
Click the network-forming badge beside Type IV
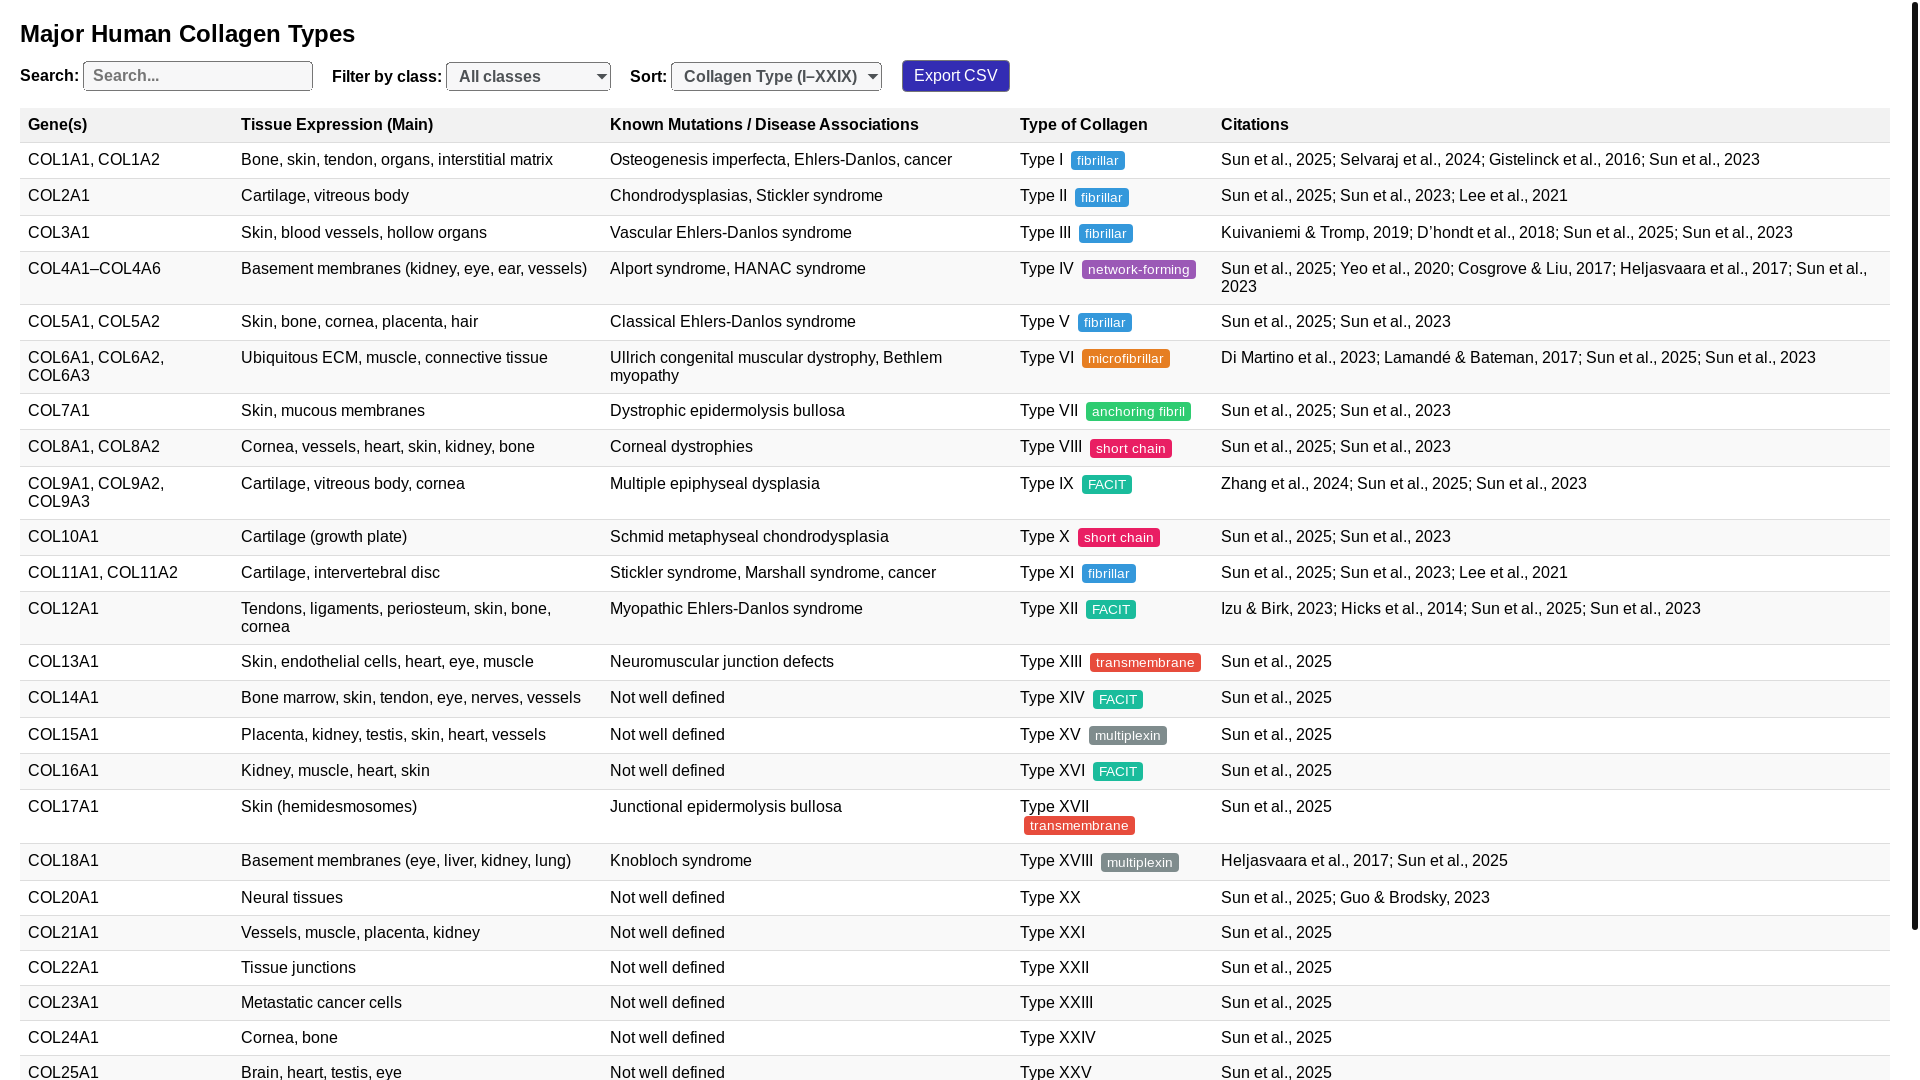[1139, 270]
